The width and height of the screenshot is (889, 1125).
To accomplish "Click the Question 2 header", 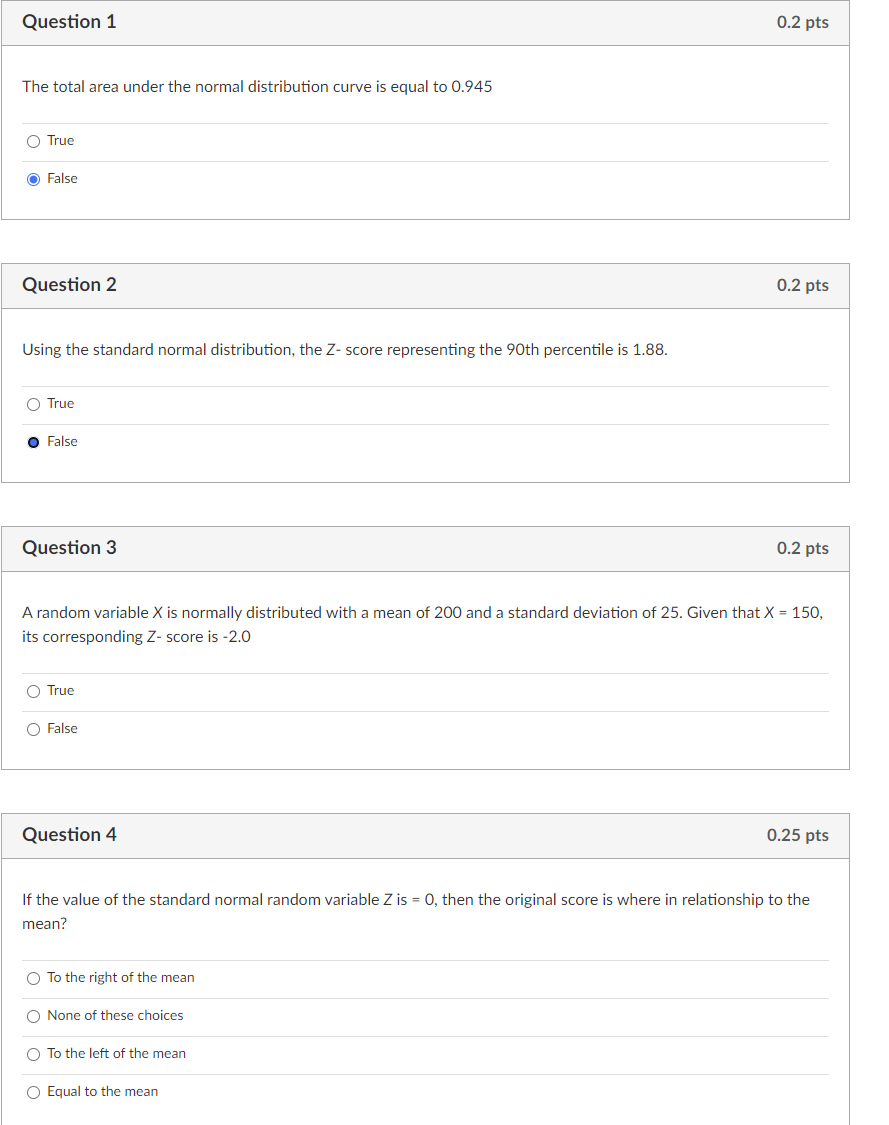I will click(x=69, y=284).
